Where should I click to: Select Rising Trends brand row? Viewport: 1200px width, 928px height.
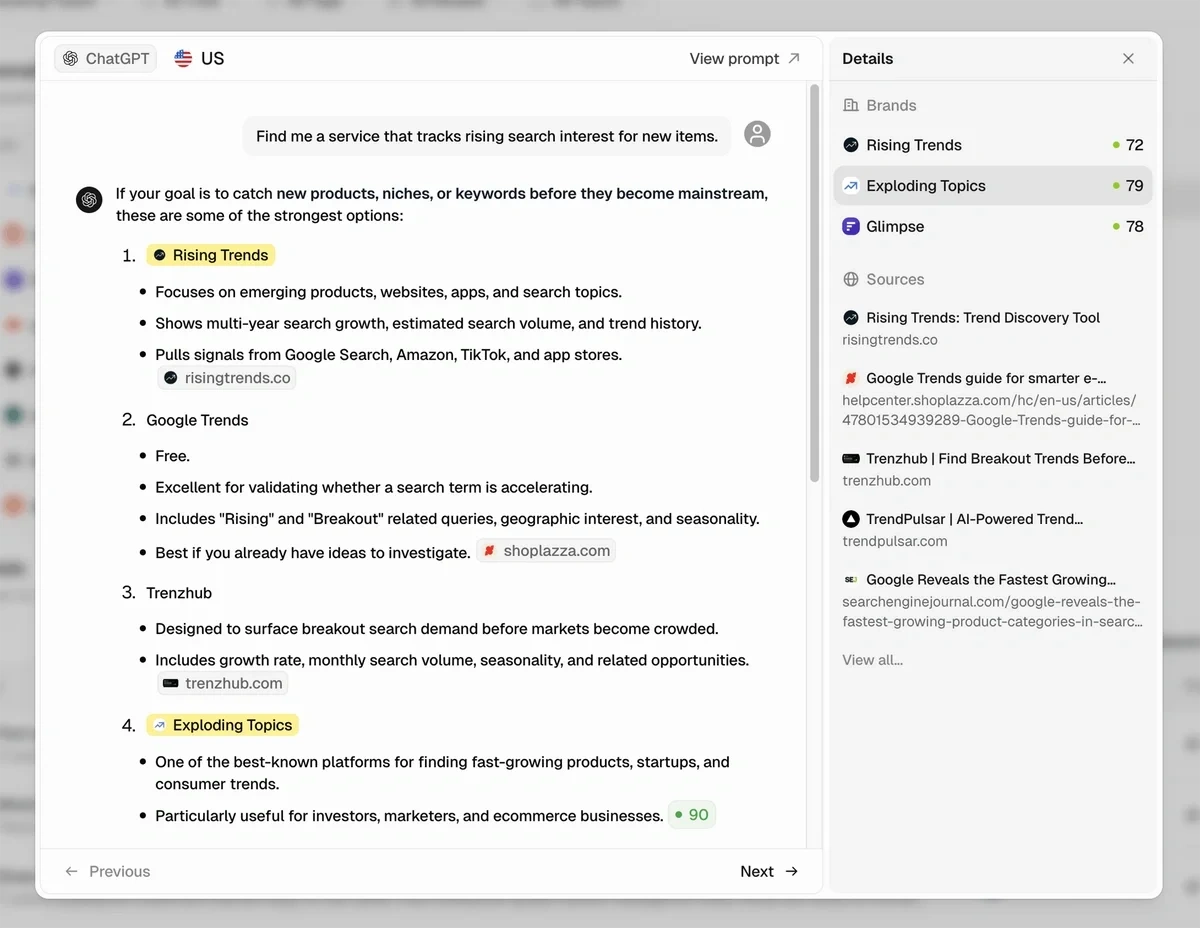[x=993, y=145]
